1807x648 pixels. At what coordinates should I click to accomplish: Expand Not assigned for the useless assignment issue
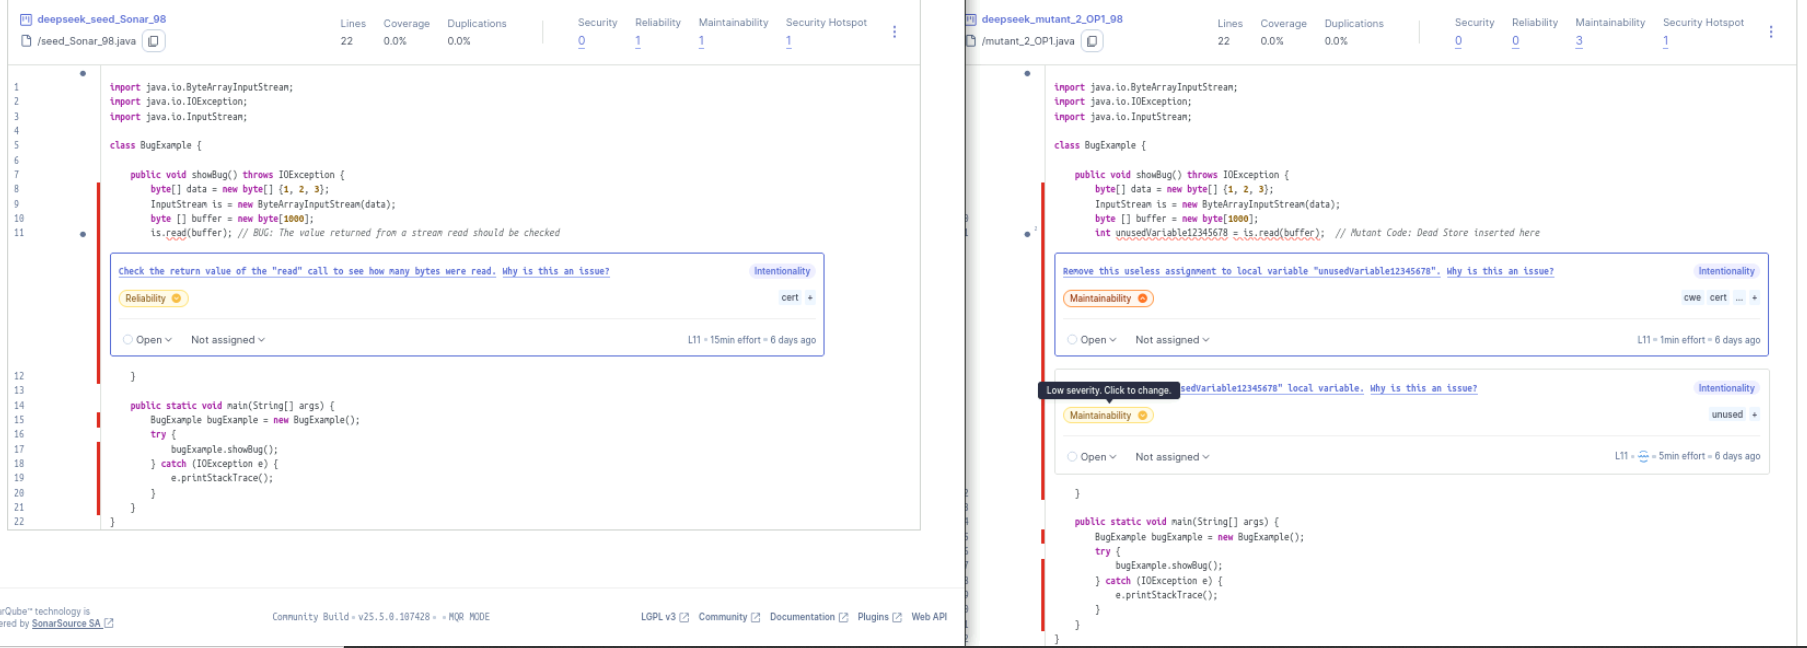coord(1172,340)
